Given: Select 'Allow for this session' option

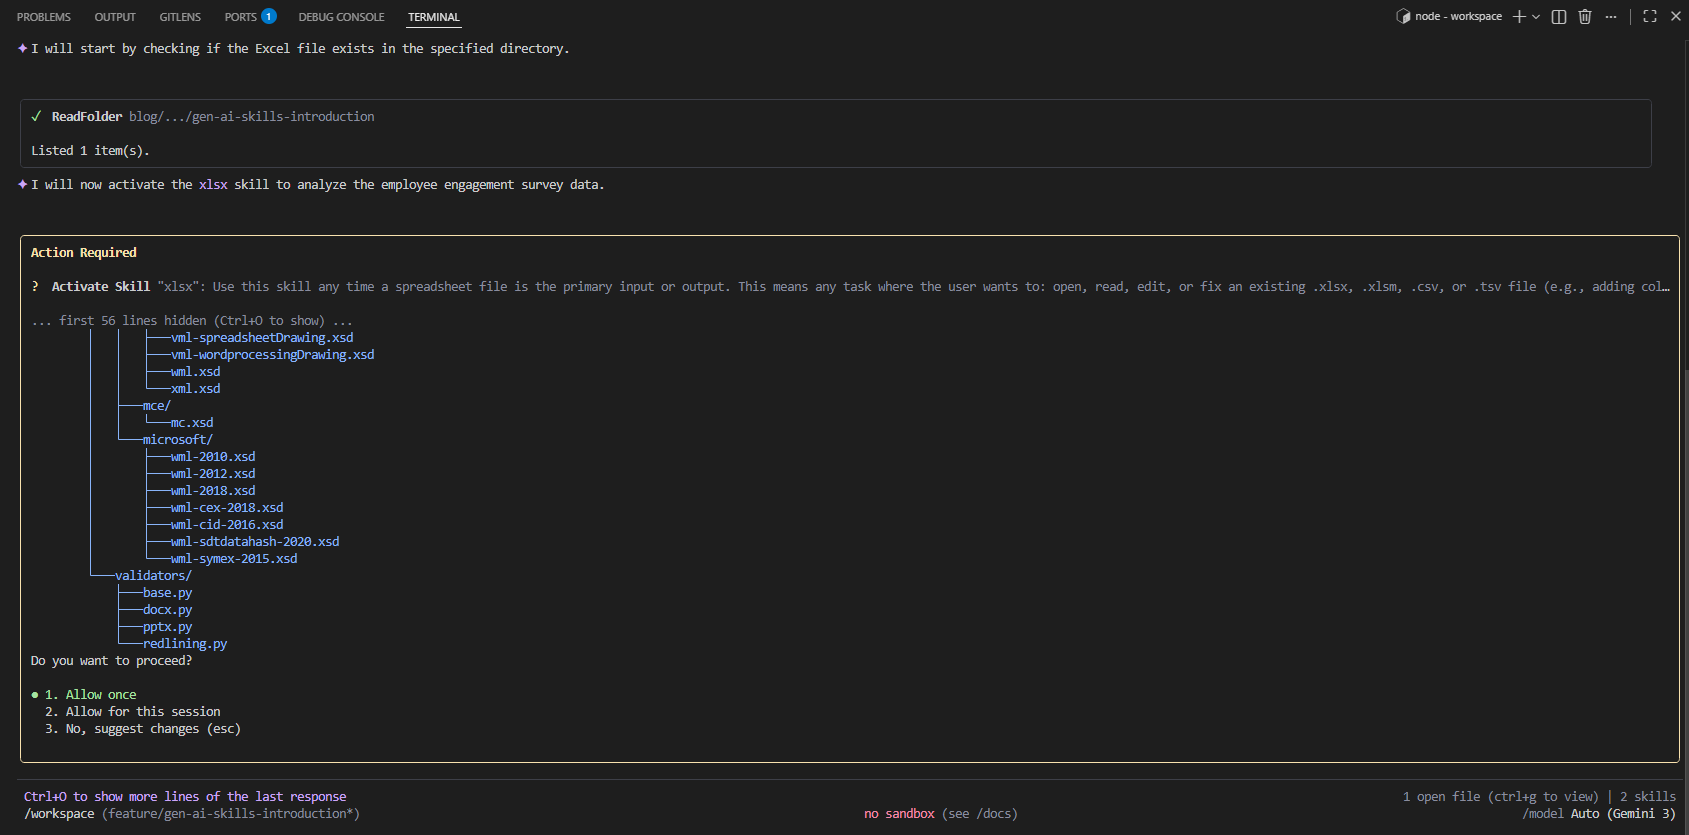Looking at the screenshot, I should click(x=143, y=712).
